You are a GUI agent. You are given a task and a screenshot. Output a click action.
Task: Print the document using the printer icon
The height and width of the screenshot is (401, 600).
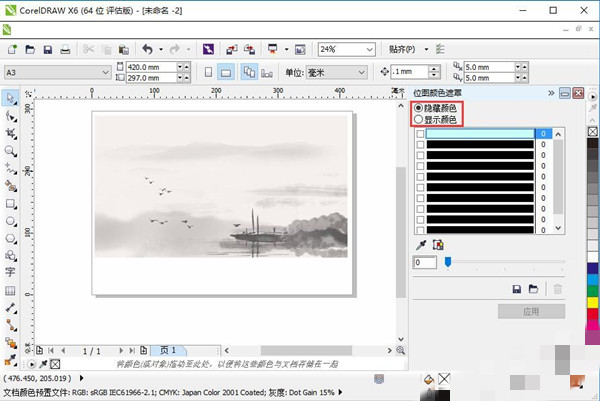(x=65, y=49)
